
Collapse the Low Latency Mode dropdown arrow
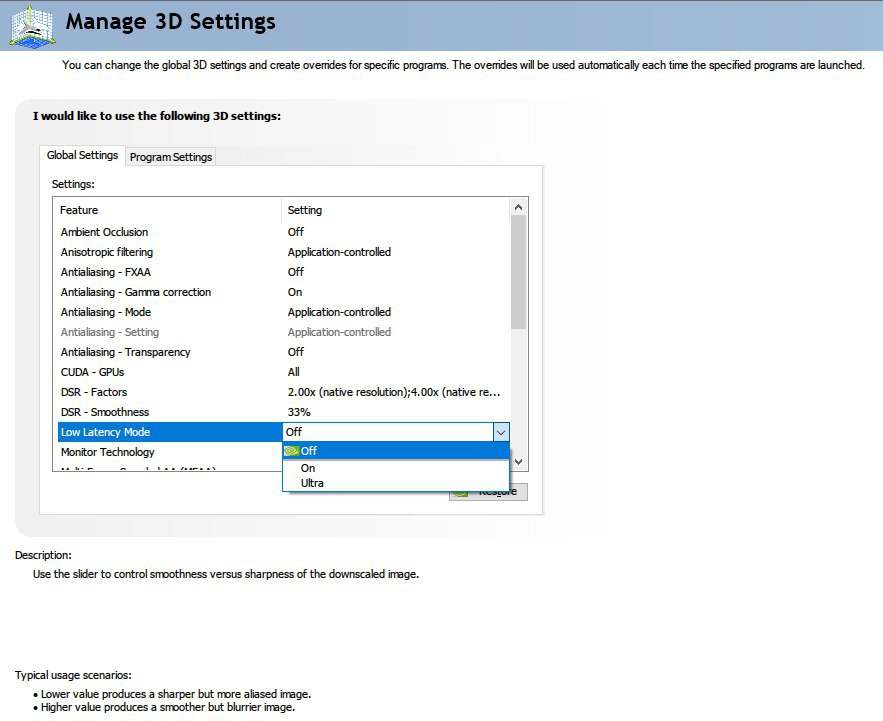tap(501, 432)
